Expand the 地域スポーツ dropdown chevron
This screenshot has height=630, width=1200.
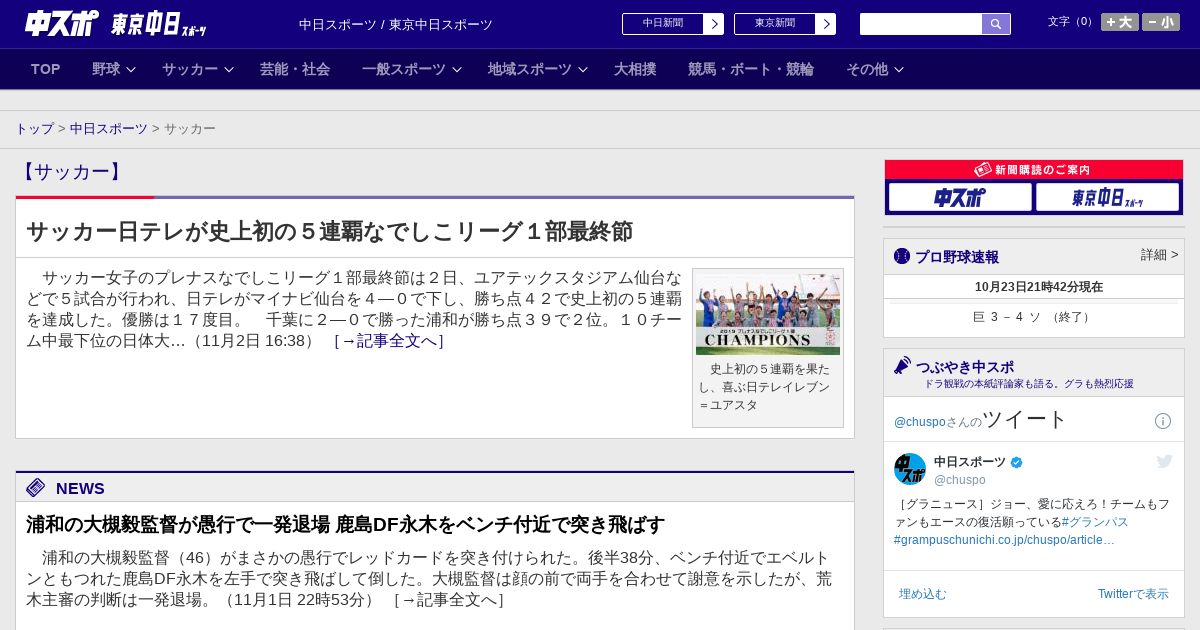click(583, 69)
